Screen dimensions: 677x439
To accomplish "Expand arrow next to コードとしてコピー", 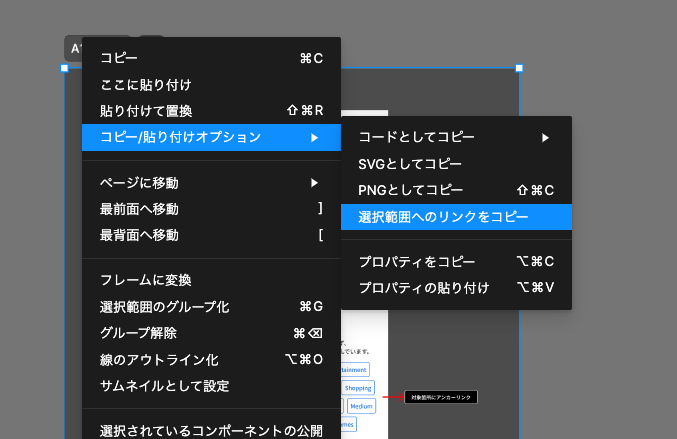I will (545, 138).
